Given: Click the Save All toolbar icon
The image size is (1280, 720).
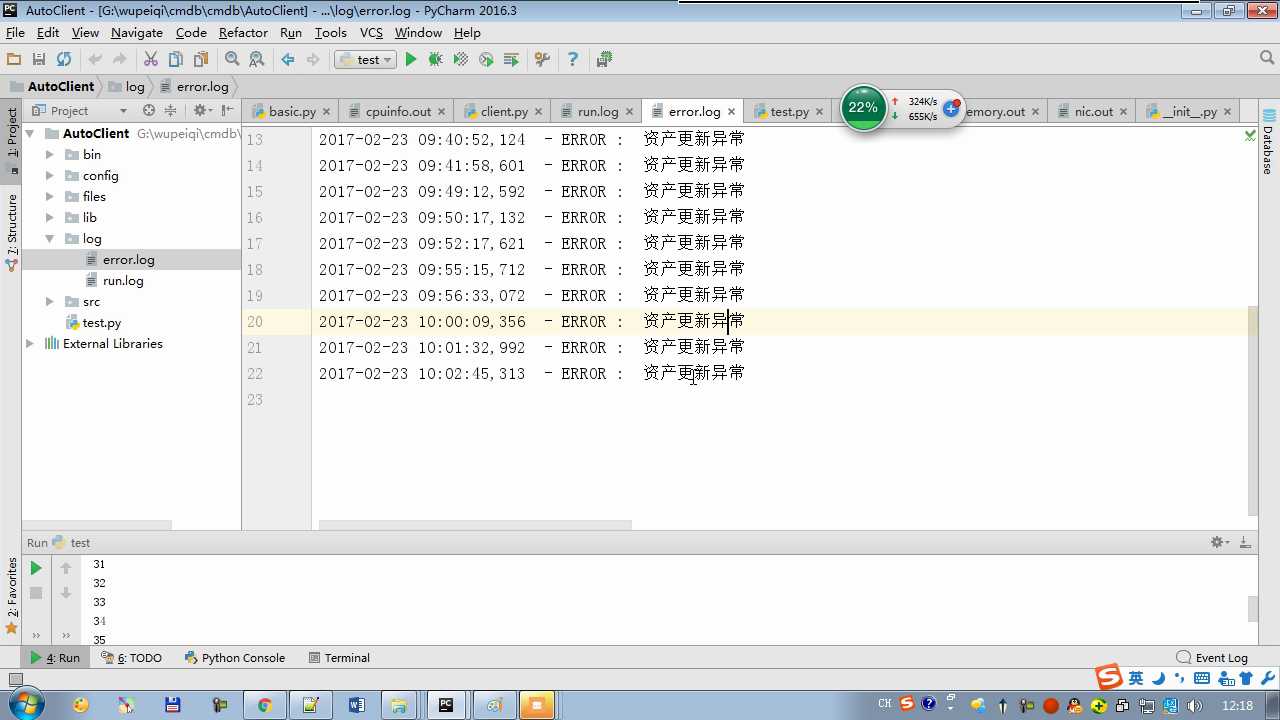Looking at the screenshot, I should pyautogui.click(x=39, y=60).
